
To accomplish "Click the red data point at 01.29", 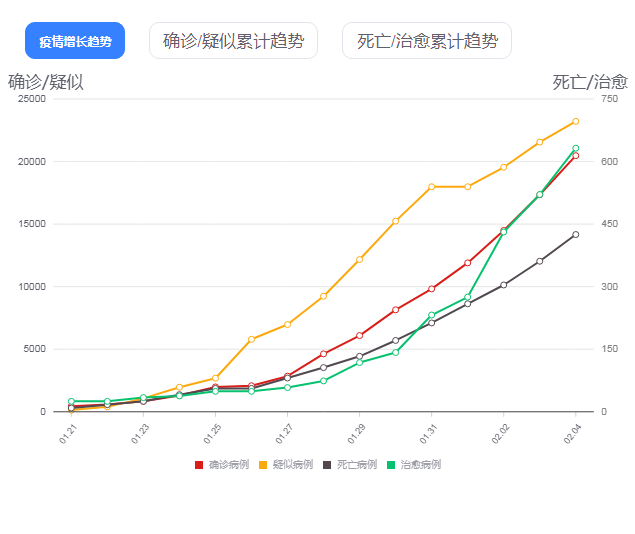I will click(x=360, y=336).
